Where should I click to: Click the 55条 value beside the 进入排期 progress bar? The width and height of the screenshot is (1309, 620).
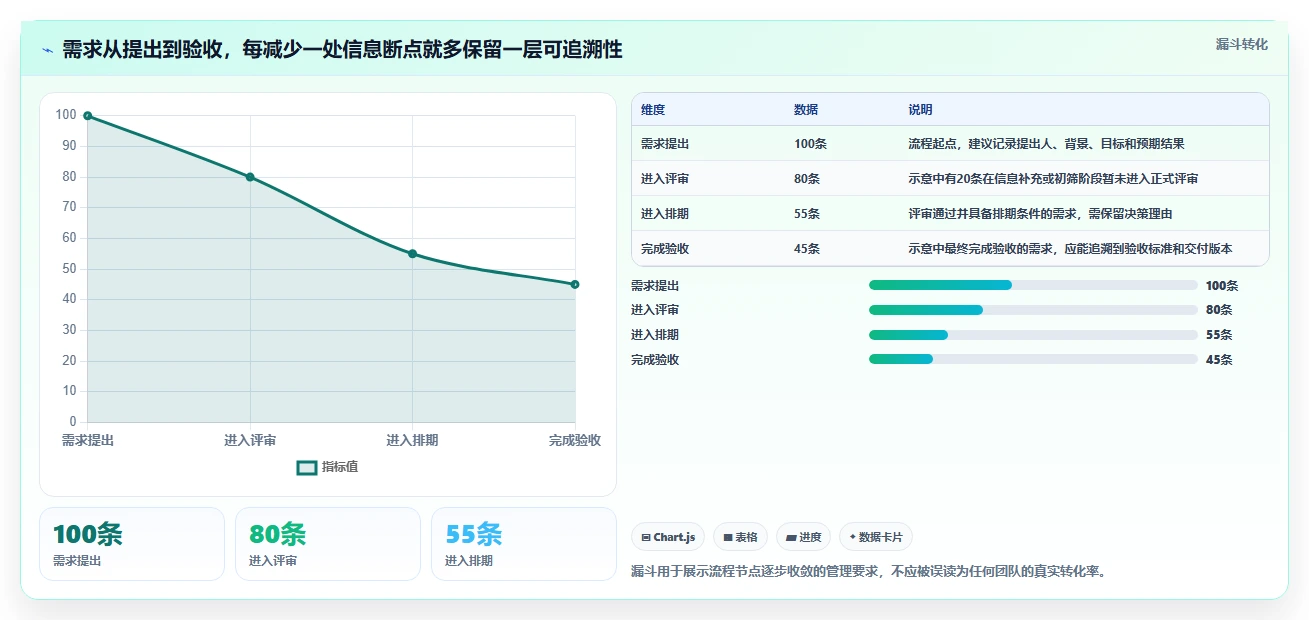[x=1219, y=335]
